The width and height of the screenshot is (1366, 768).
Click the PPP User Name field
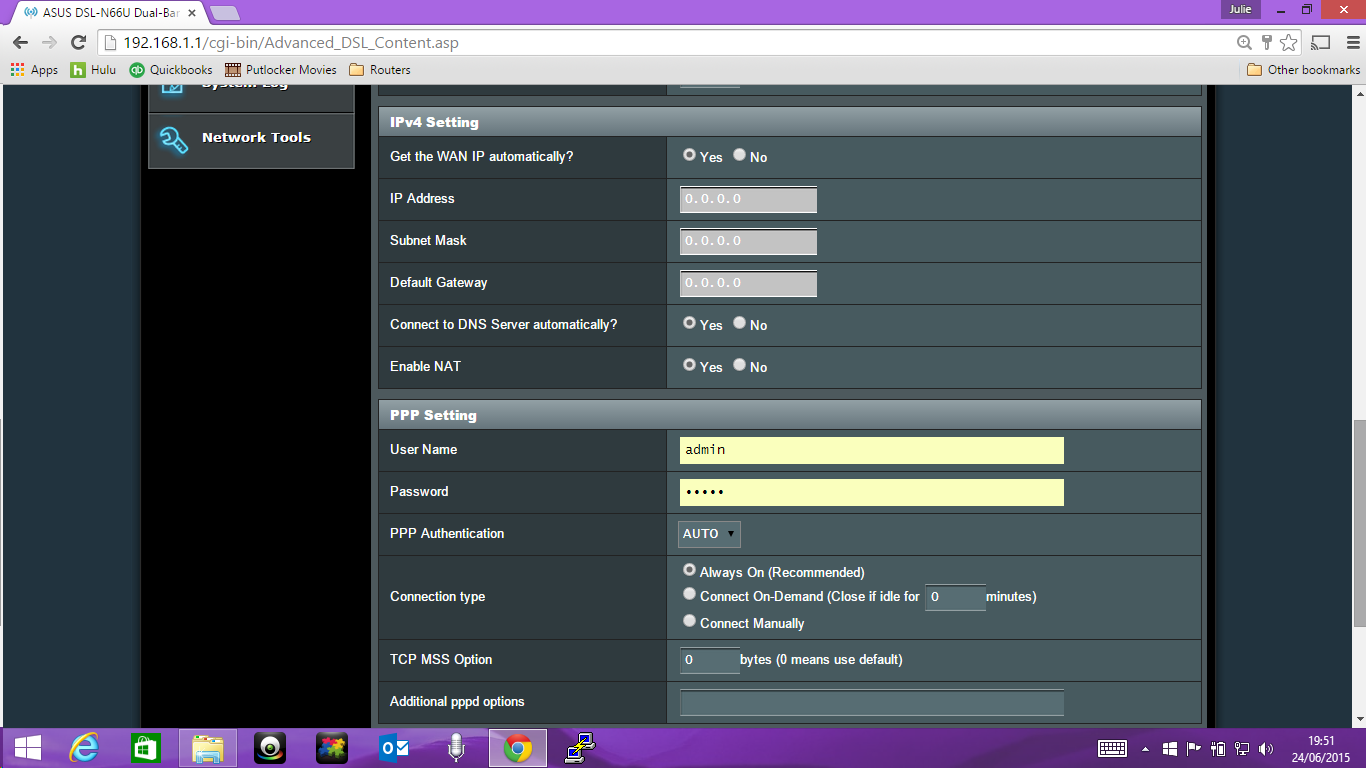[870, 449]
